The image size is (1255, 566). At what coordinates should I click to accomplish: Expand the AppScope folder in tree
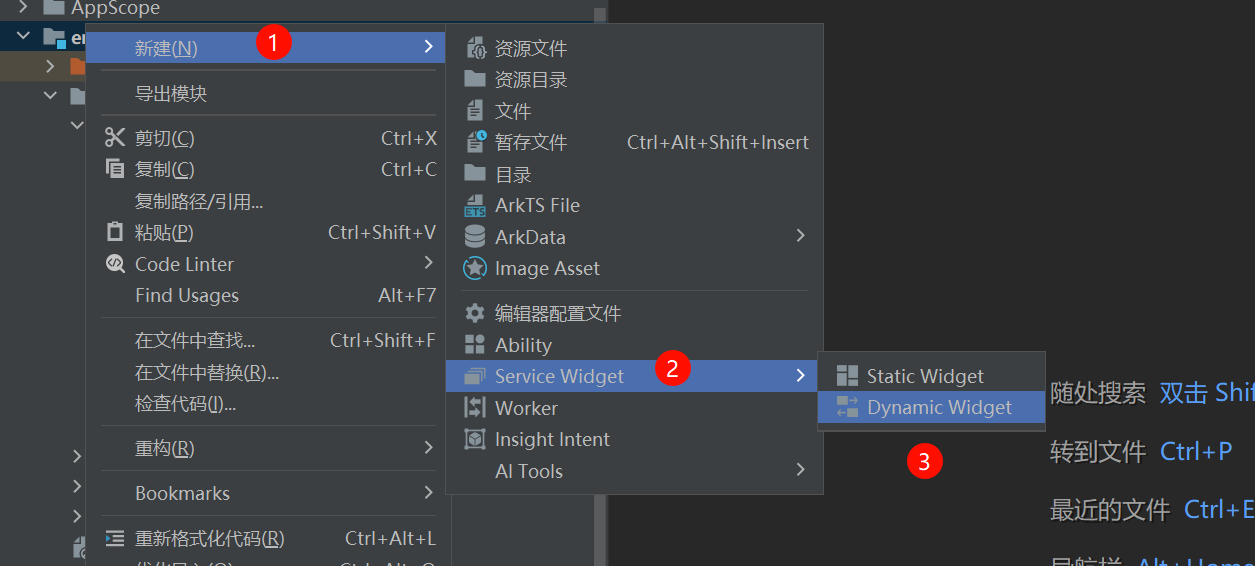coord(23,8)
